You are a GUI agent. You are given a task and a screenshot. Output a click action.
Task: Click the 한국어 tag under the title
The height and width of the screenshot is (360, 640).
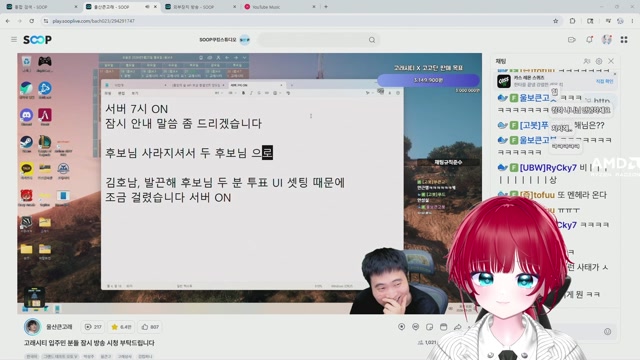point(32,356)
